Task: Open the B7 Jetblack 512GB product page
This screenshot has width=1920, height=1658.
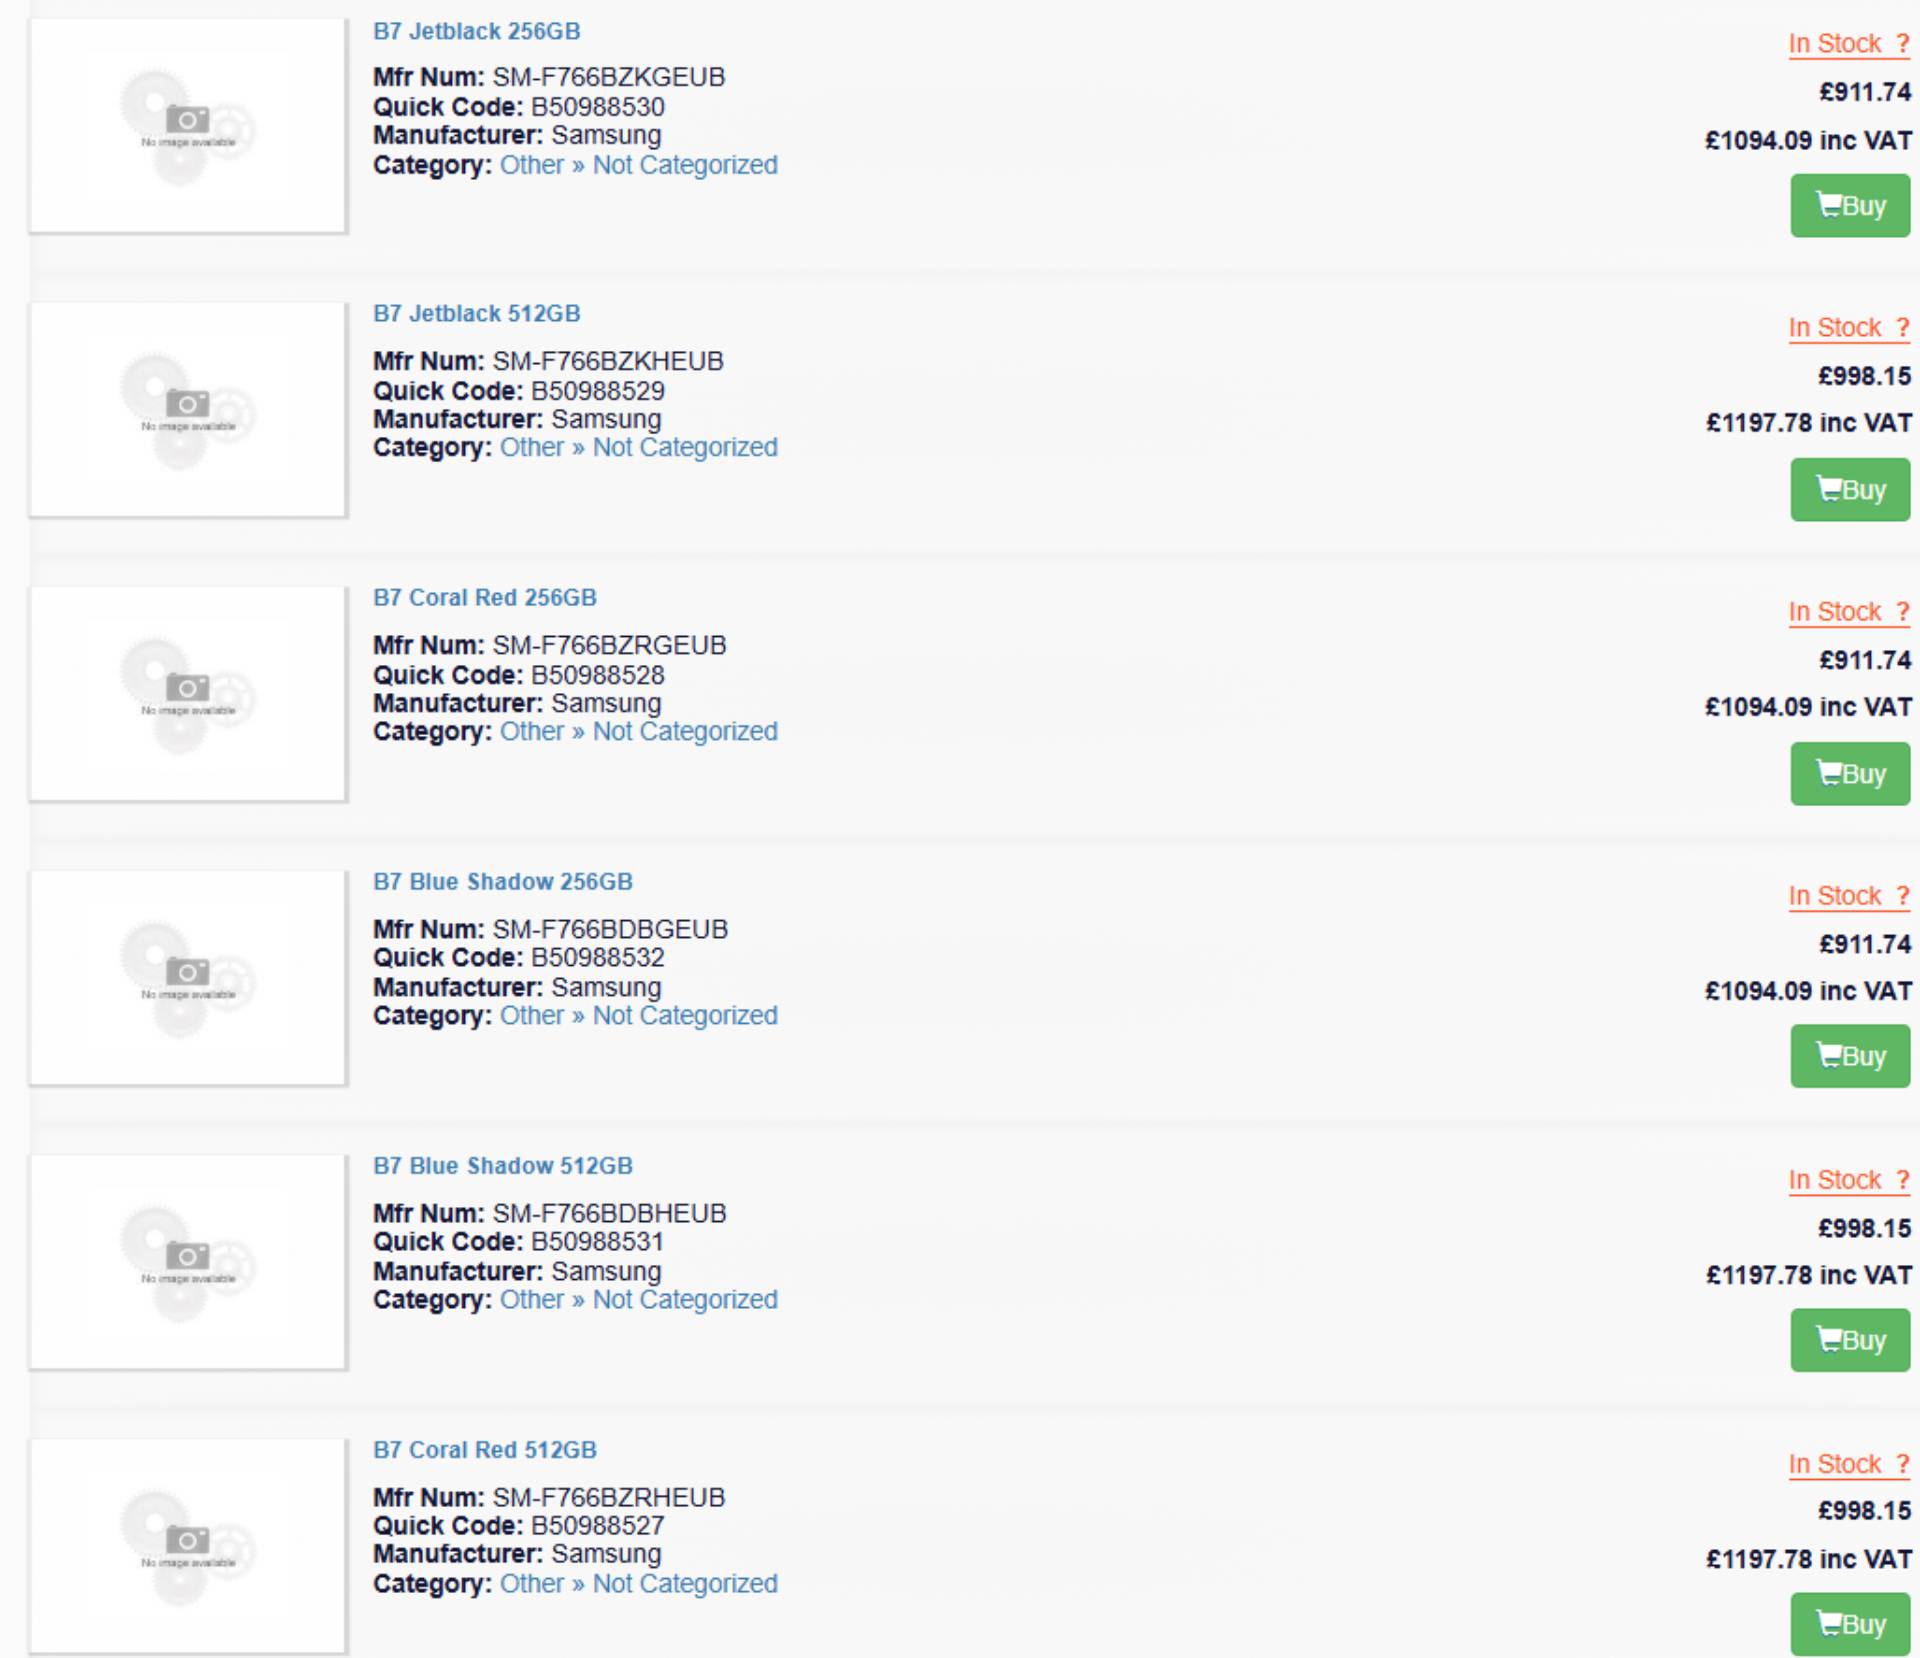Action: [x=476, y=314]
